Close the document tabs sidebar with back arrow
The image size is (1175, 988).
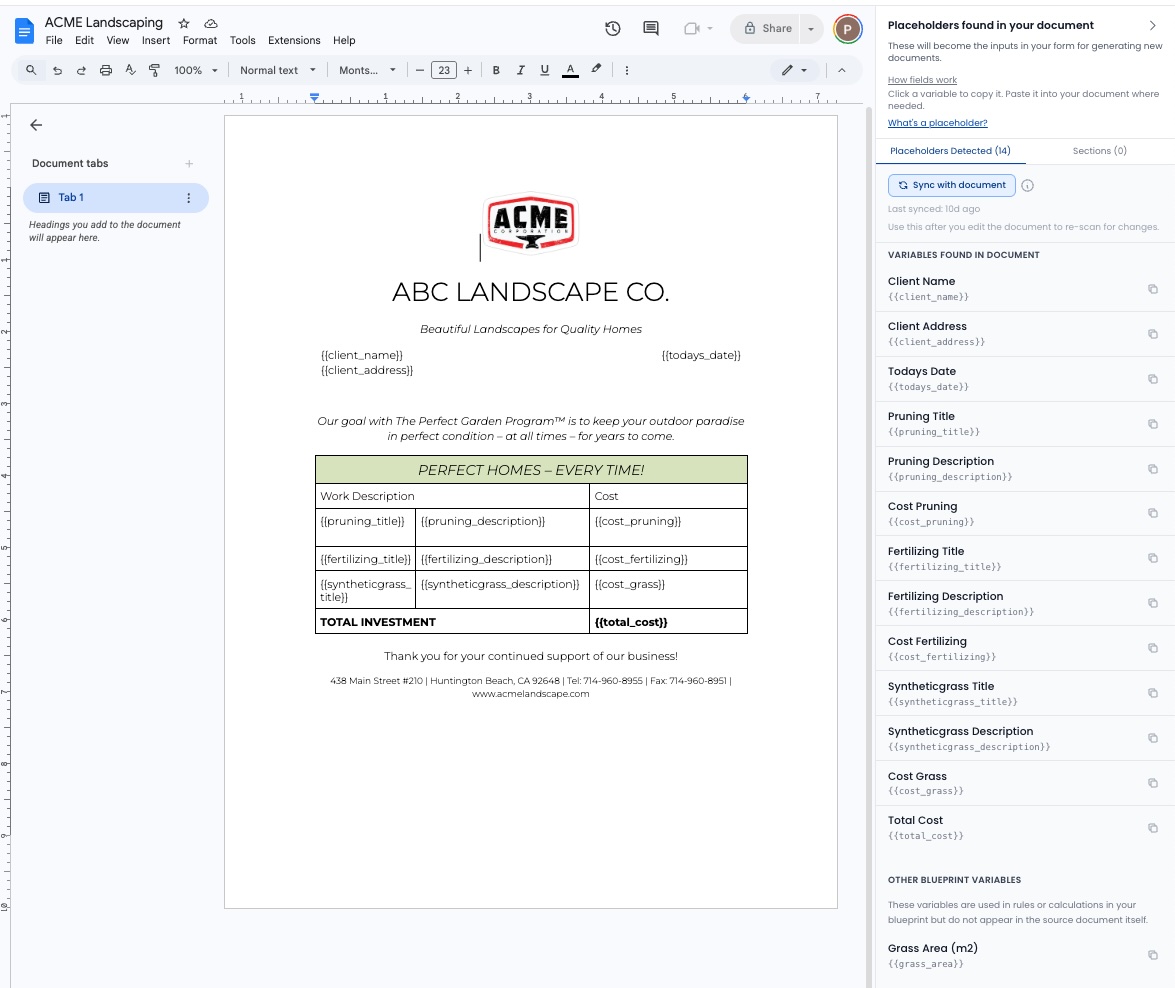[x=36, y=125]
